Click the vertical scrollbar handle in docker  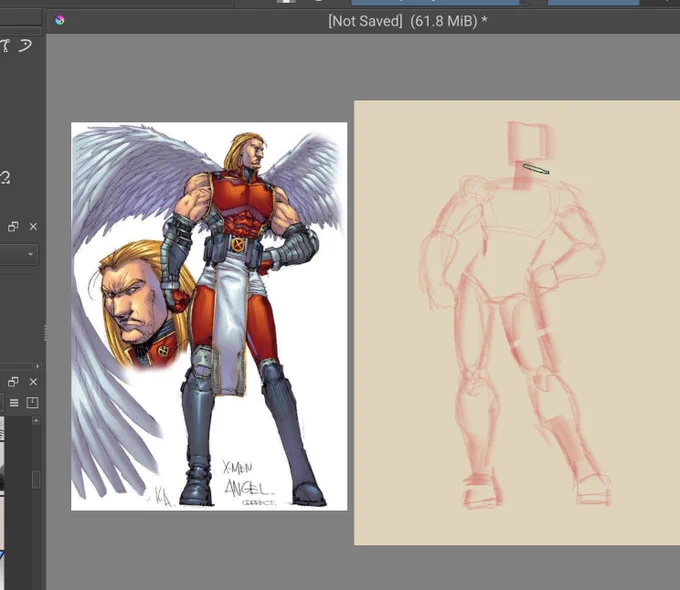tap(36, 479)
